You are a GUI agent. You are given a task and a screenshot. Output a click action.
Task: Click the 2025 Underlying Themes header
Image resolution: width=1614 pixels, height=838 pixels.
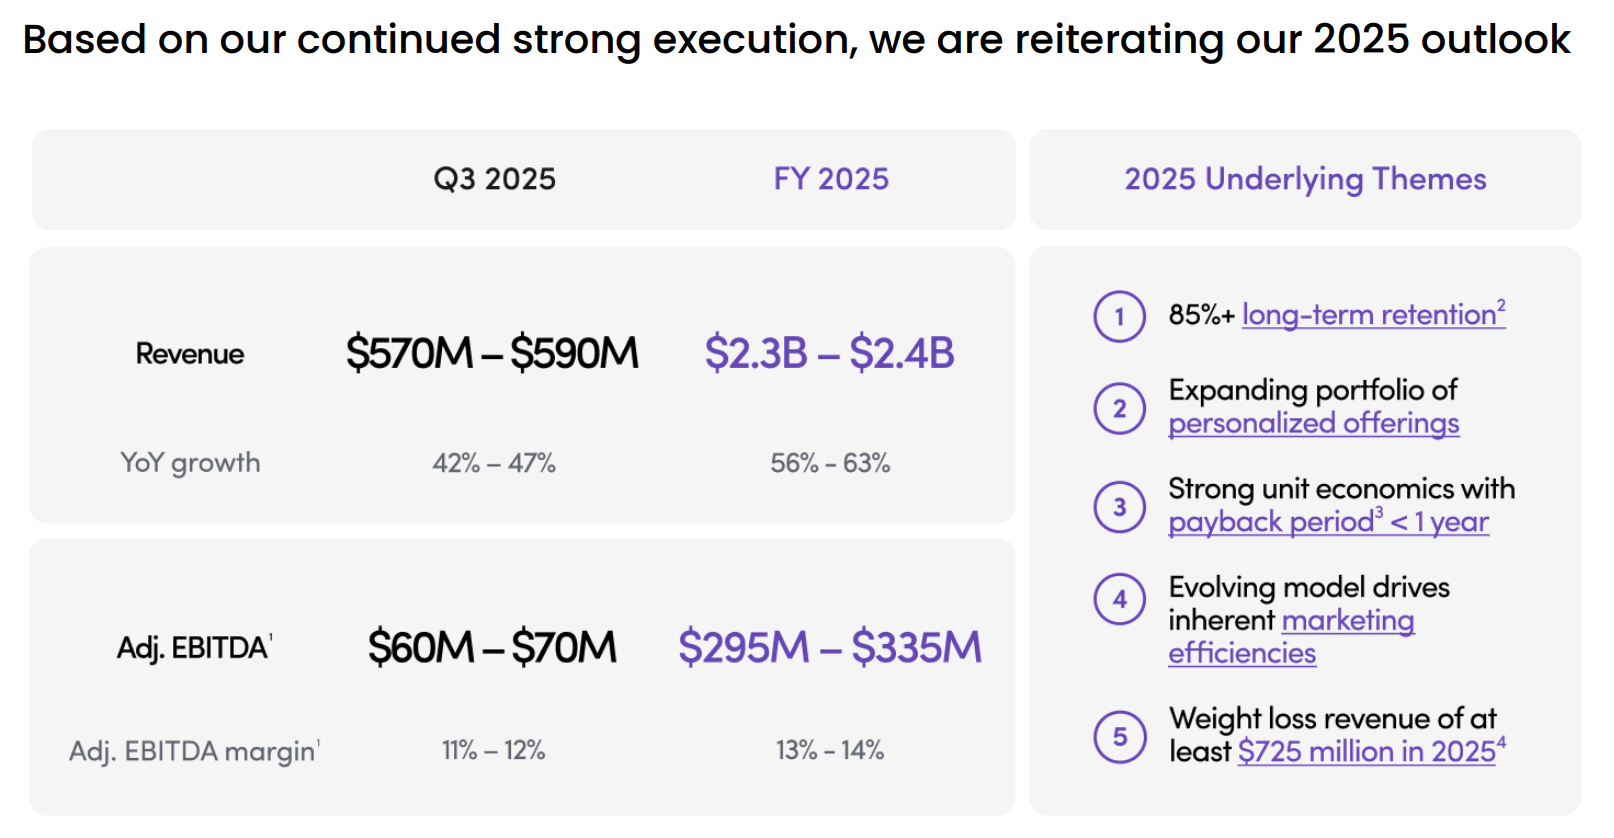pos(1305,179)
